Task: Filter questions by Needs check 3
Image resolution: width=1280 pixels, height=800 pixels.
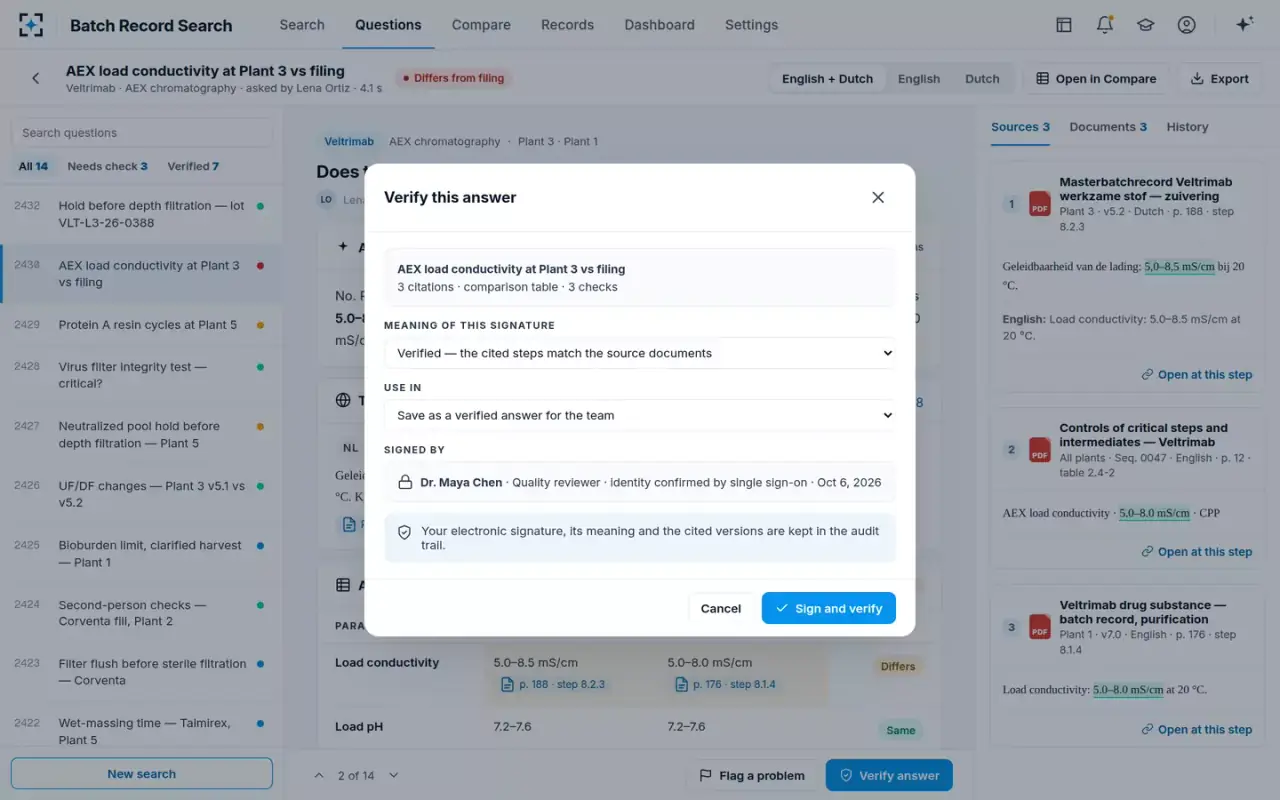Action: click(107, 166)
